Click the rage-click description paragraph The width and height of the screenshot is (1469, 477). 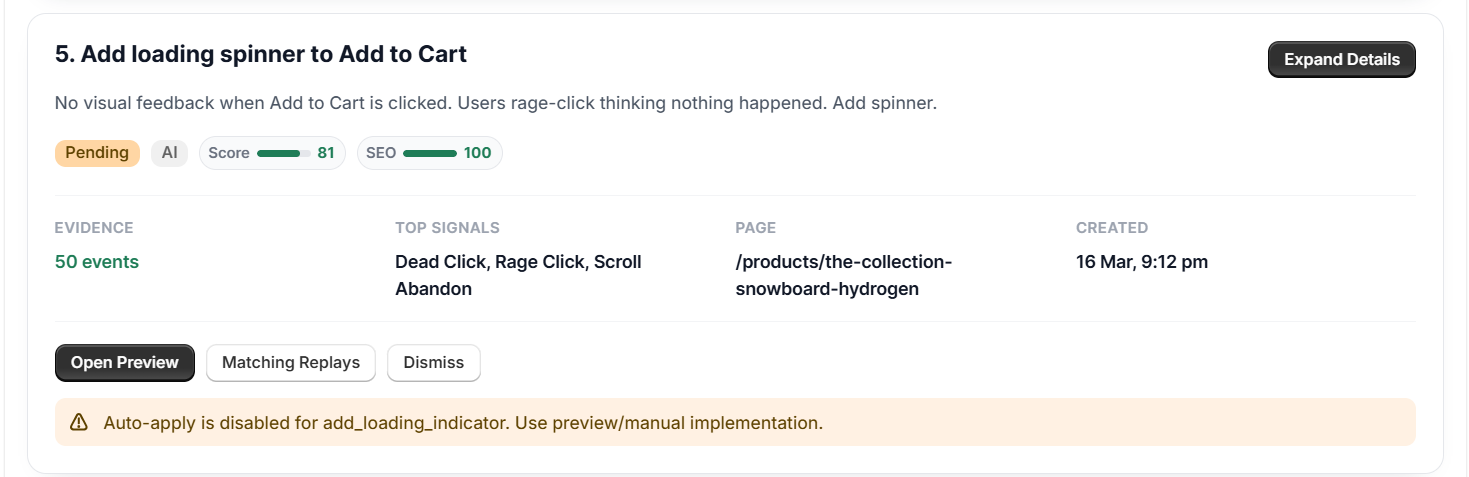pyautogui.click(x=495, y=103)
